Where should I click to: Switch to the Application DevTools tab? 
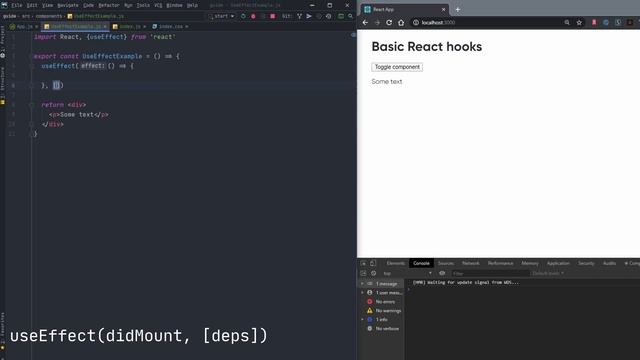[x=558, y=263]
